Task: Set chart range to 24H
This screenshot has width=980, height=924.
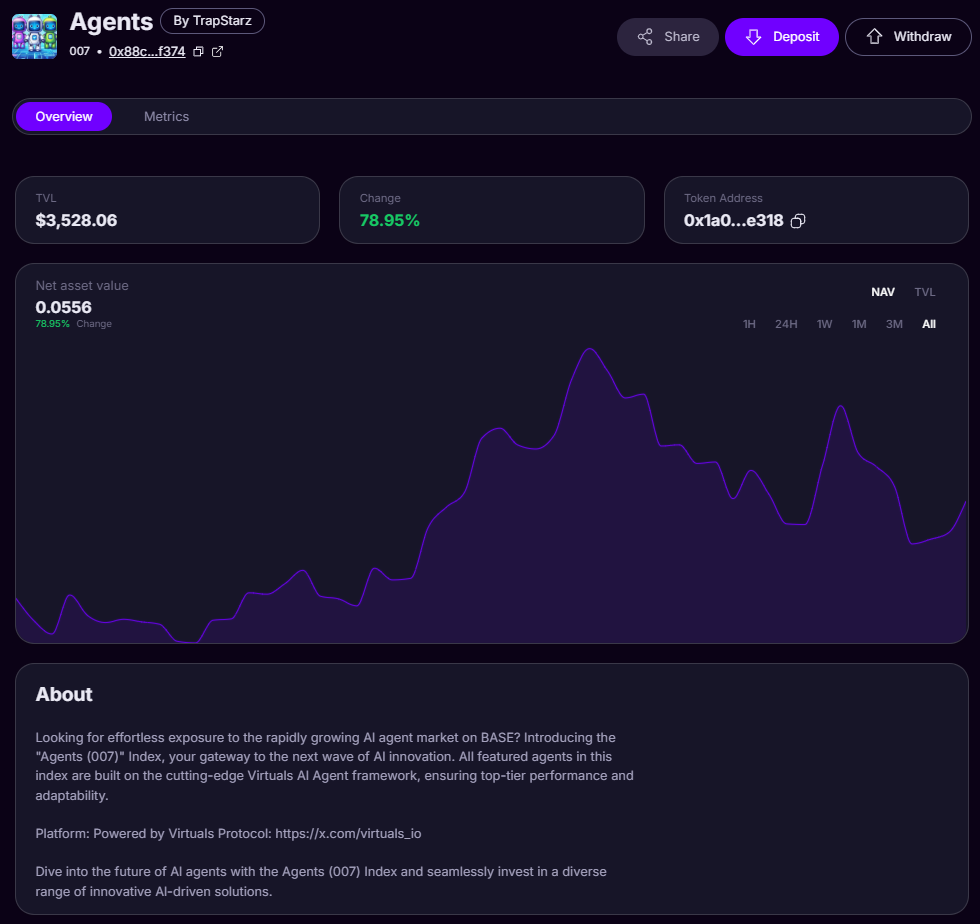Action: [x=786, y=324]
